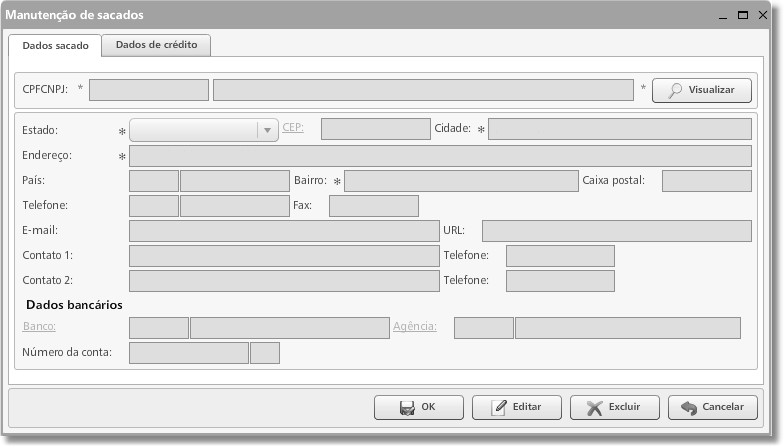Click the Caixa postal field
This screenshot has width=784, height=448.
click(x=706, y=181)
